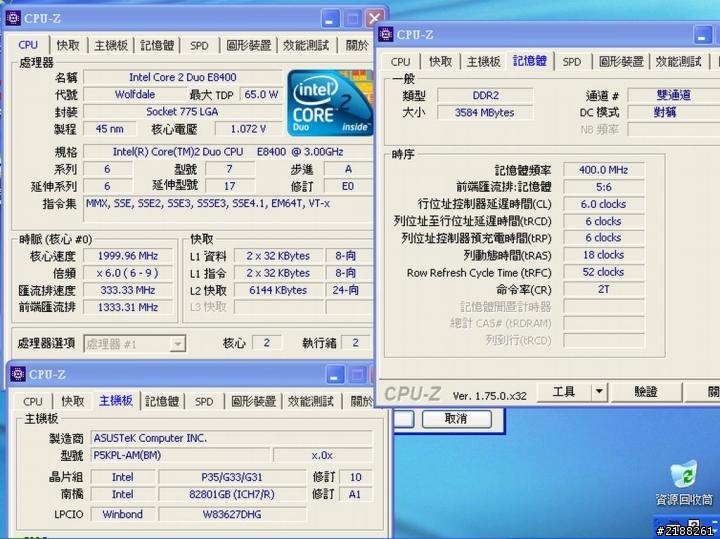
Task: Open the 主機板 tab in the memory window
Action: point(483,62)
